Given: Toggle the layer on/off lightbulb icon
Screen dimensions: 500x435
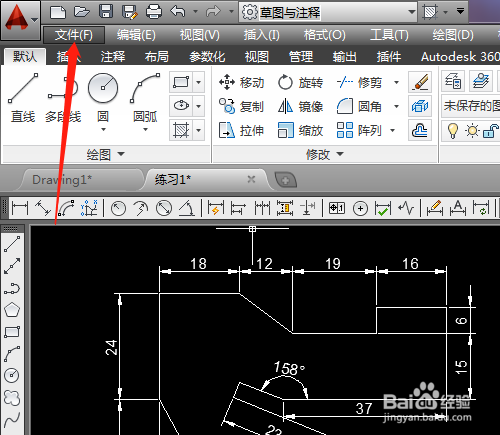Looking at the screenshot, I should tap(453, 130).
